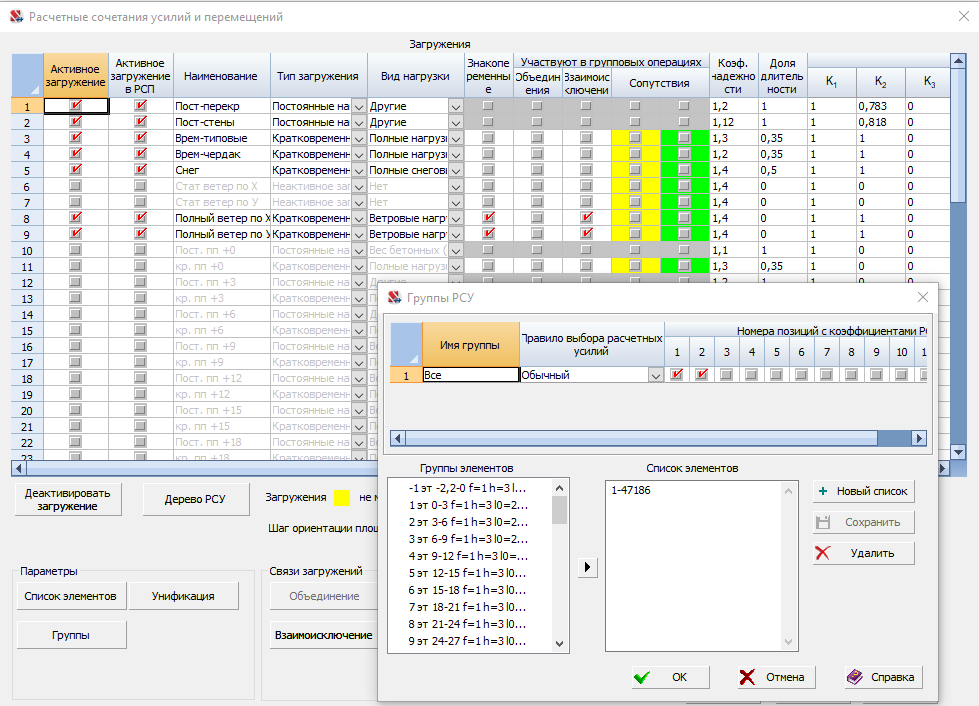Close the Группы РСУ dialog
Image resolution: width=979 pixels, height=706 pixels.
pyautogui.click(x=922, y=297)
